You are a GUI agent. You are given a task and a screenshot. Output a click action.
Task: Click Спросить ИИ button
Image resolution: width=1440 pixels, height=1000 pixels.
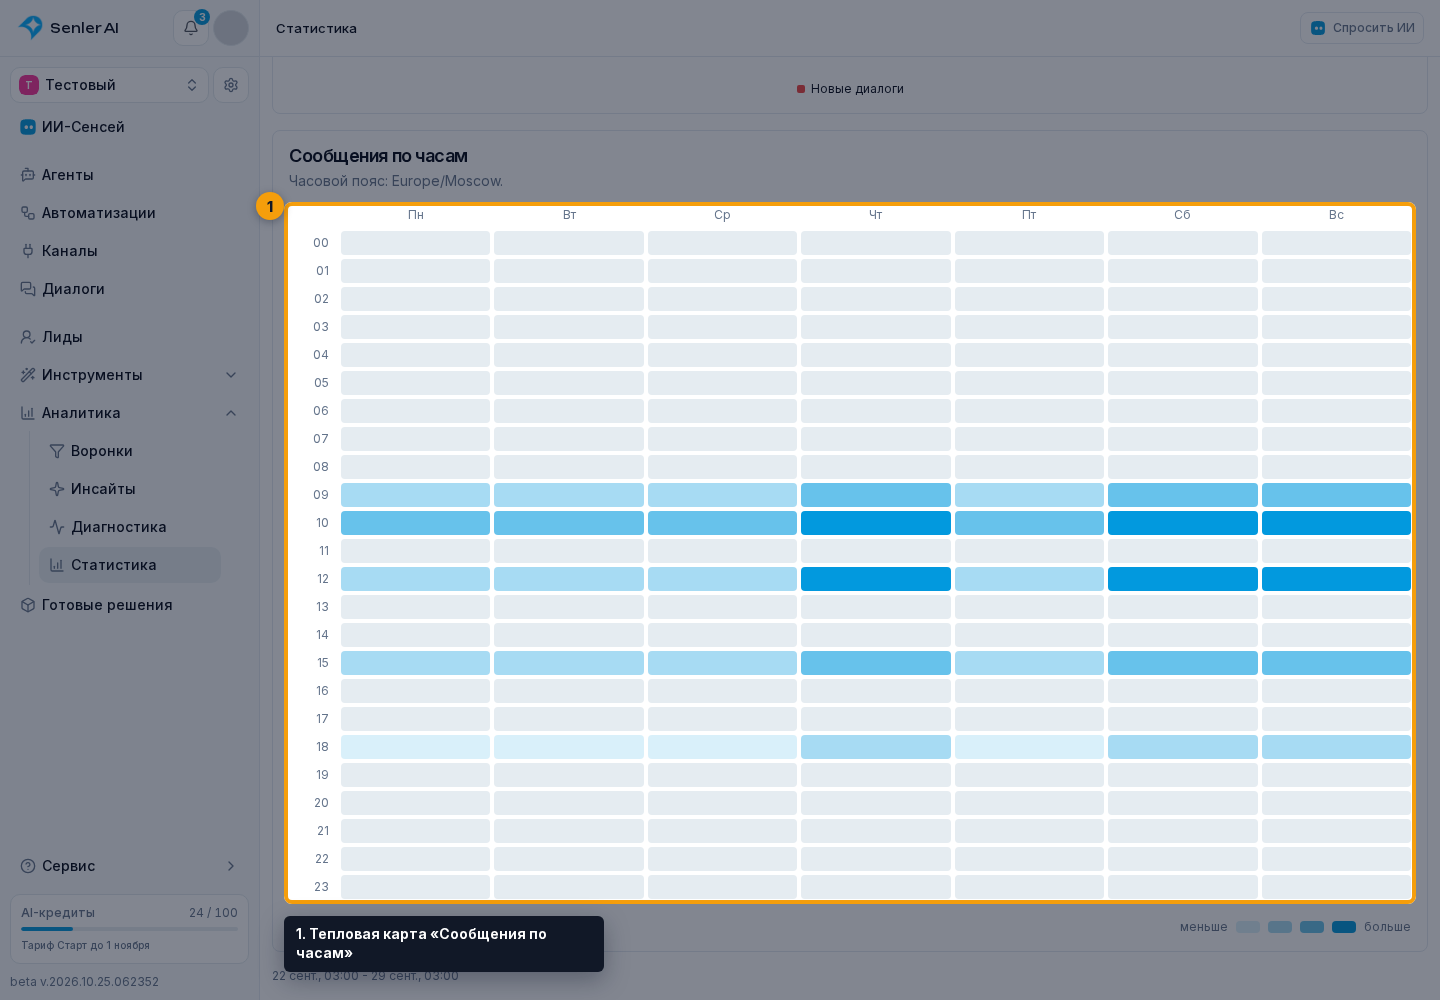tap(1362, 28)
